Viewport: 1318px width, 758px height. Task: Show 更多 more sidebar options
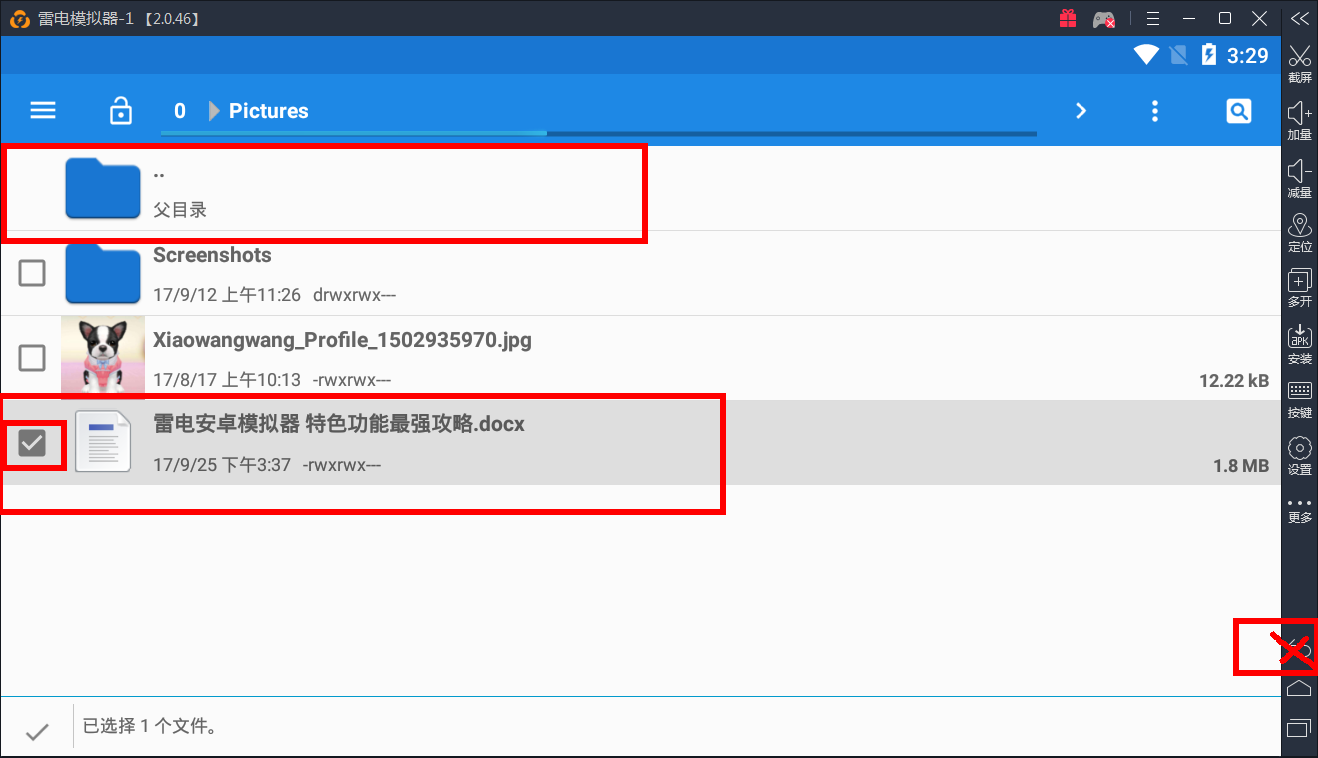1300,510
